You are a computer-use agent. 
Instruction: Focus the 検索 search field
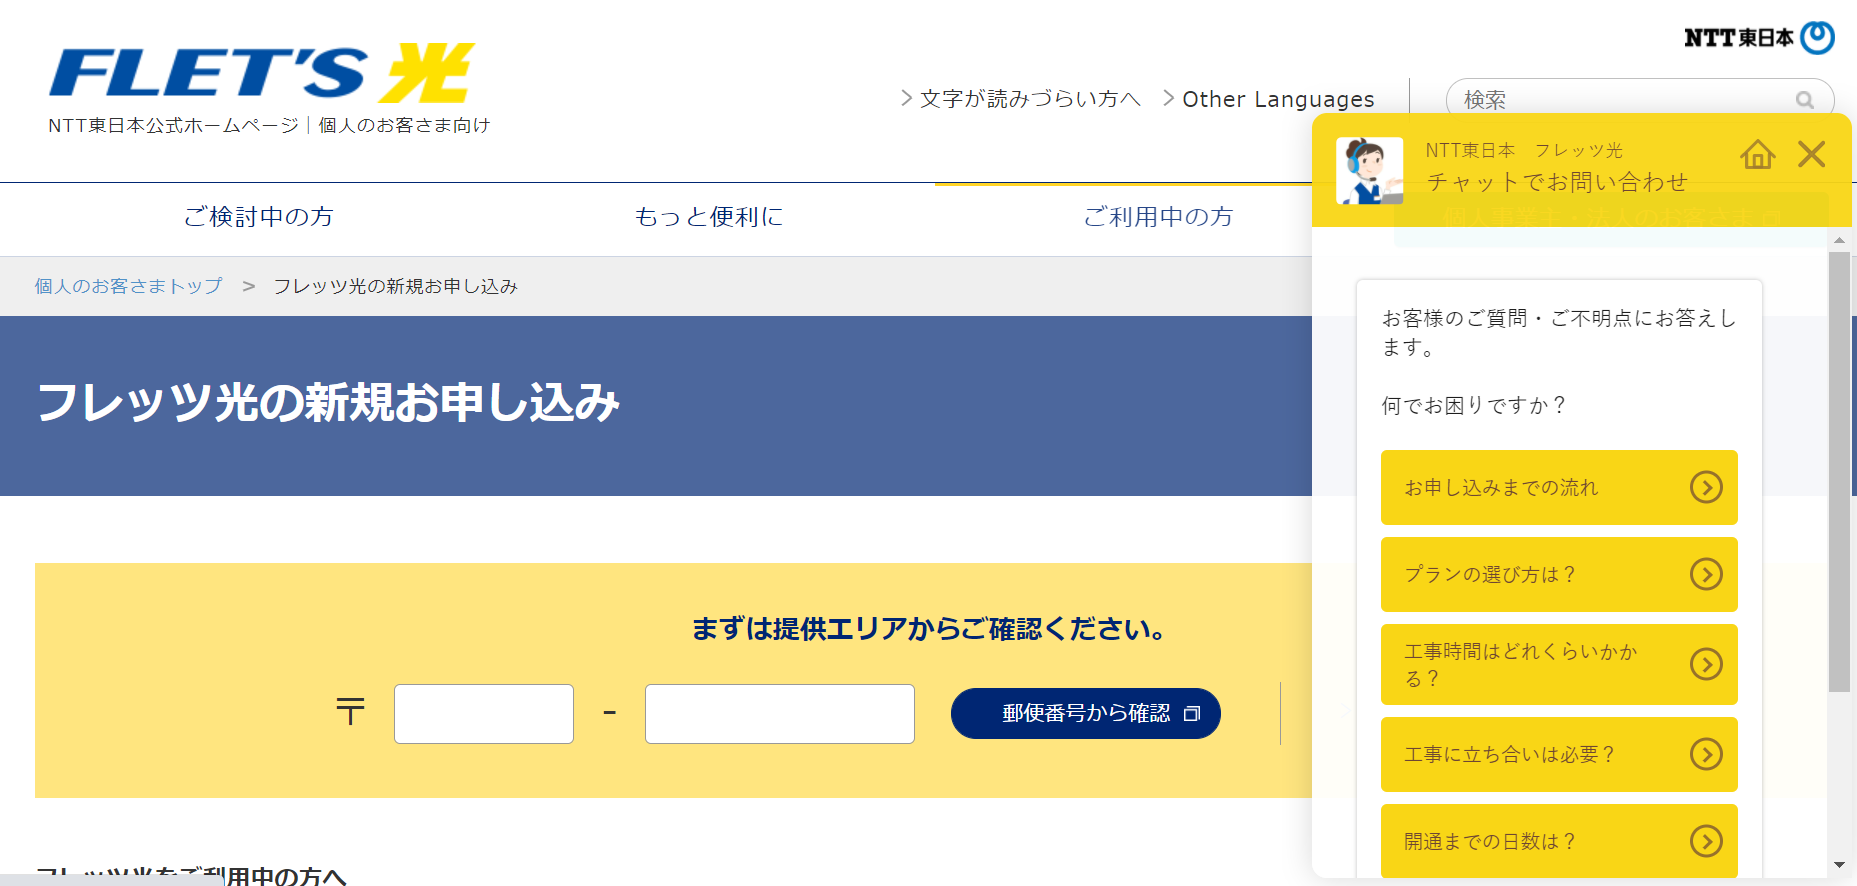1640,100
